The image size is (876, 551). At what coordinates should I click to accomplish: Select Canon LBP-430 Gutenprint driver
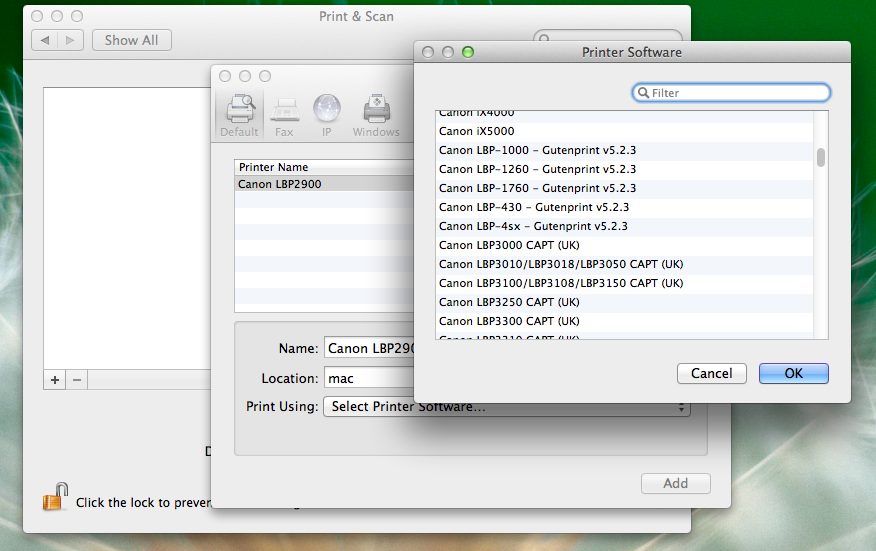(624, 207)
